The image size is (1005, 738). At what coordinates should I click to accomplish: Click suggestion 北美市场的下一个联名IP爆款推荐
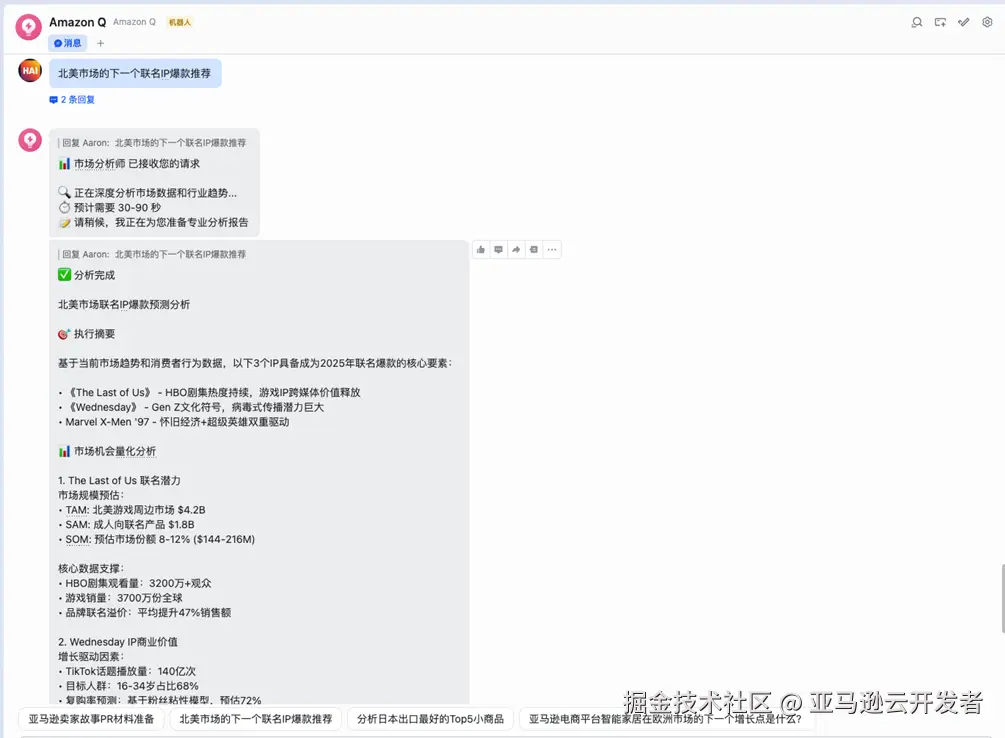click(256, 719)
